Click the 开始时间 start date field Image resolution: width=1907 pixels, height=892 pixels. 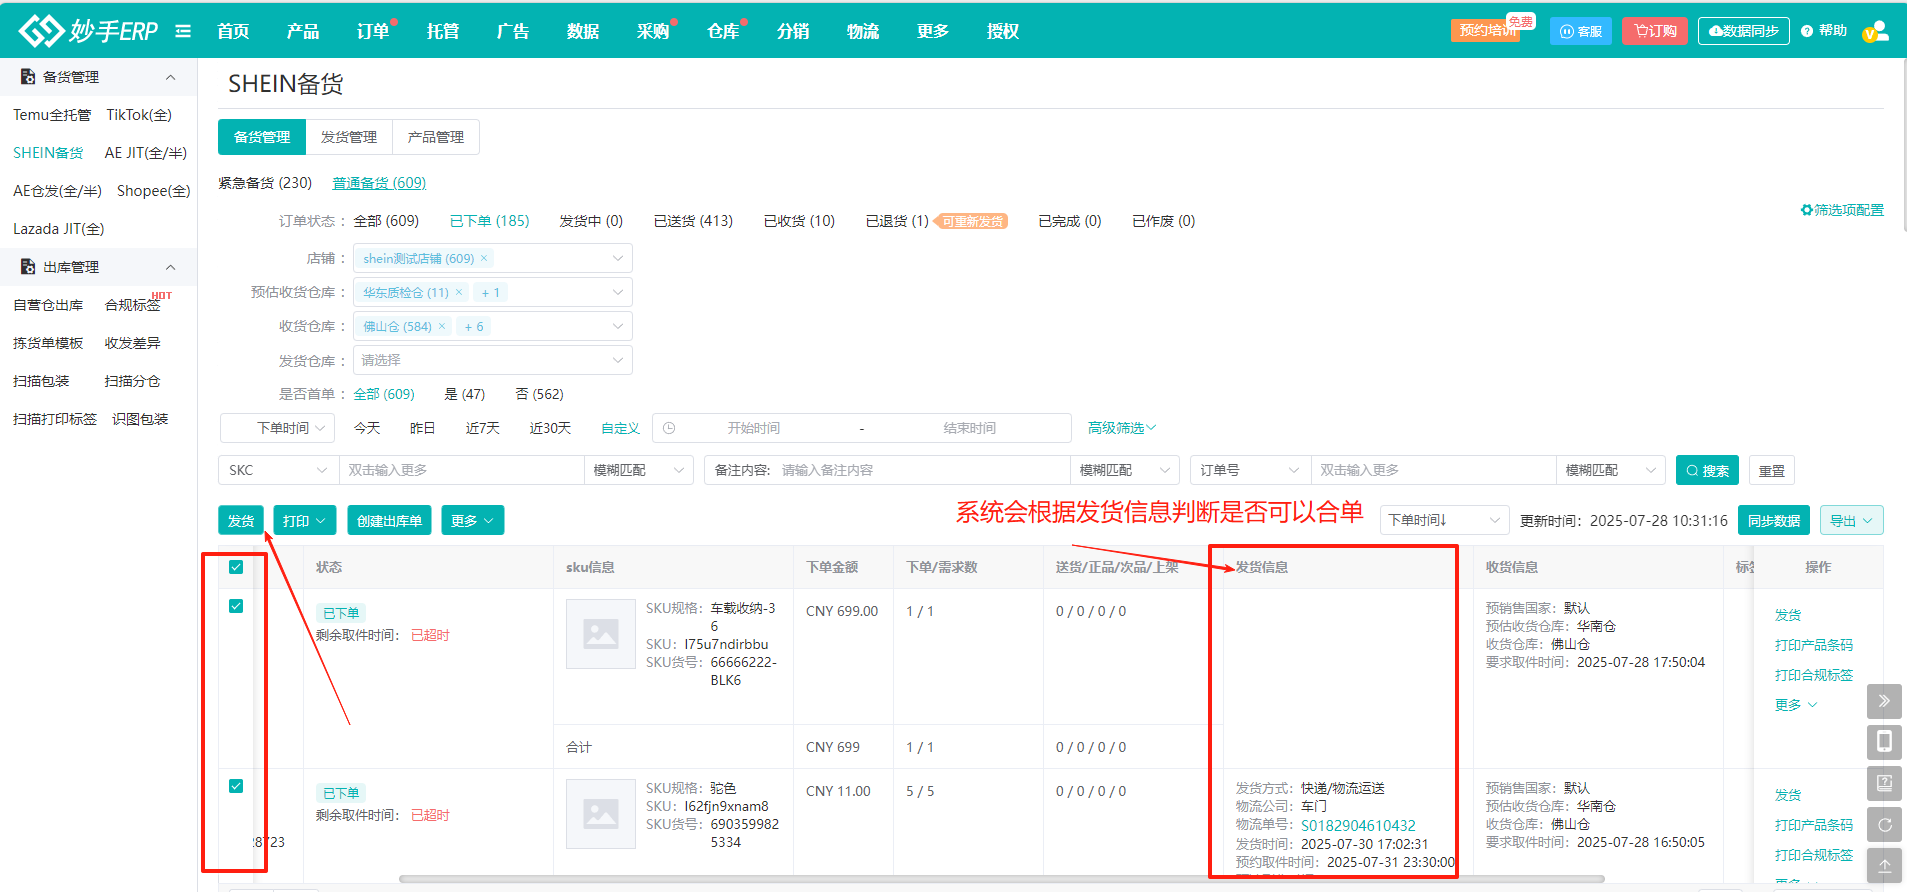pos(754,428)
